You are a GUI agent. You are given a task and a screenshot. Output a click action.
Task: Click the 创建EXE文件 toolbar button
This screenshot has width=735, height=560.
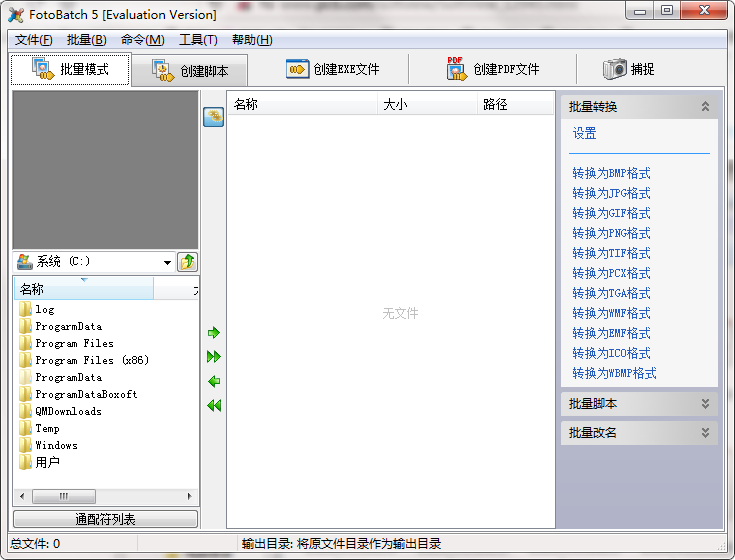click(x=332, y=69)
